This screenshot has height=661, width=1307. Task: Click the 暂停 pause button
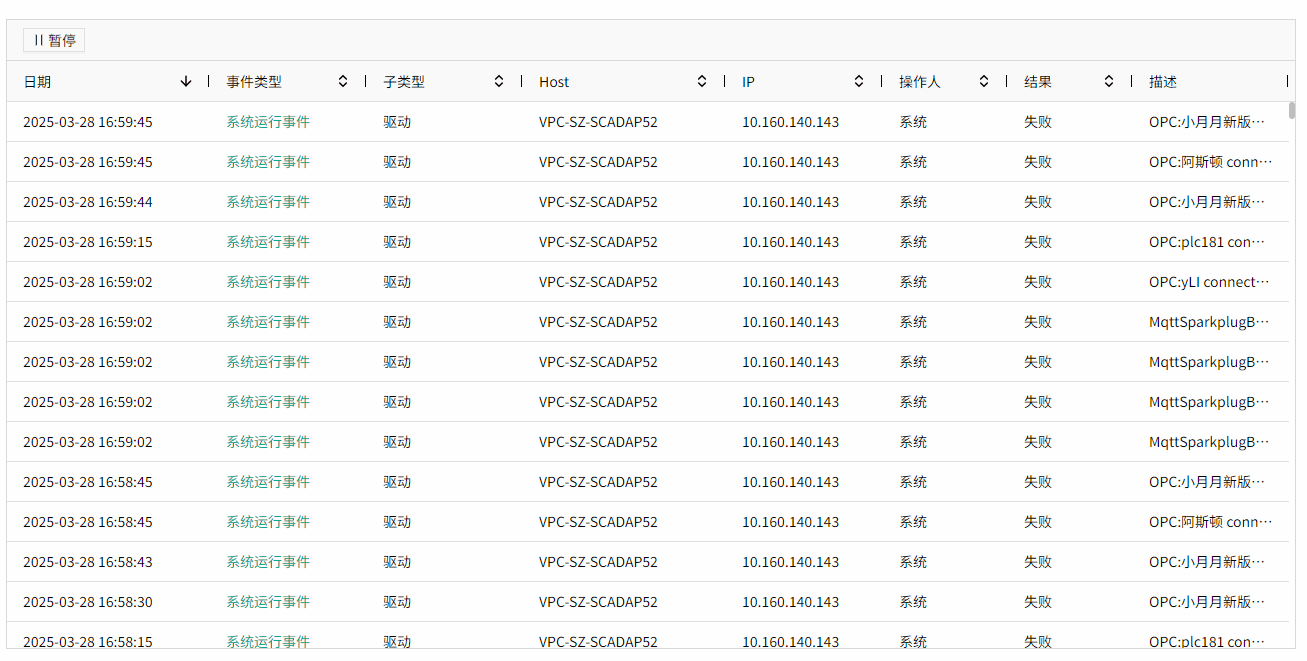click(54, 40)
